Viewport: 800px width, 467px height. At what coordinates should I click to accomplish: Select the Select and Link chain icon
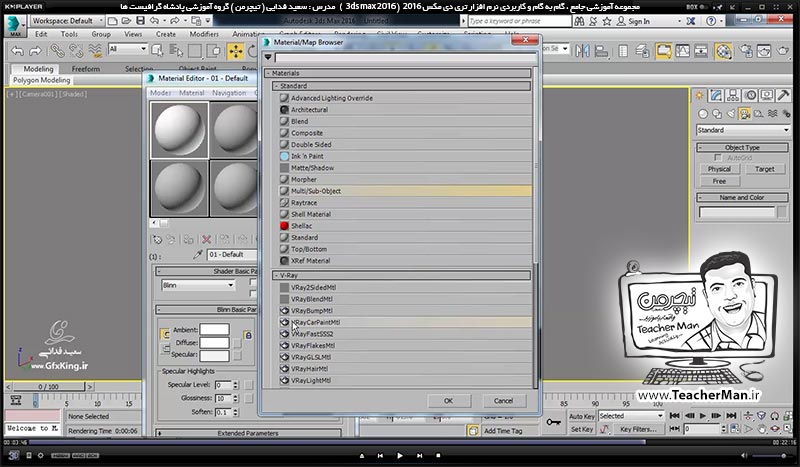[x=57, y=51]
